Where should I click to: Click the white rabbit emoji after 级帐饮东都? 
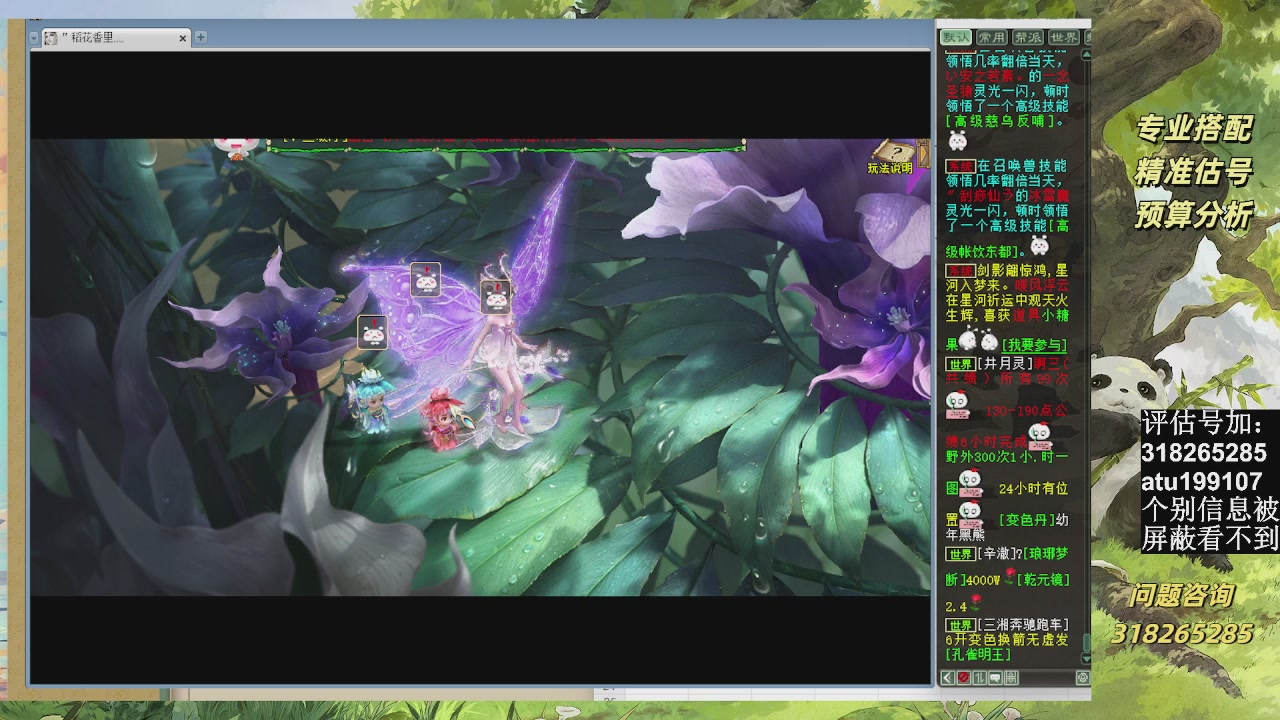1040,245
